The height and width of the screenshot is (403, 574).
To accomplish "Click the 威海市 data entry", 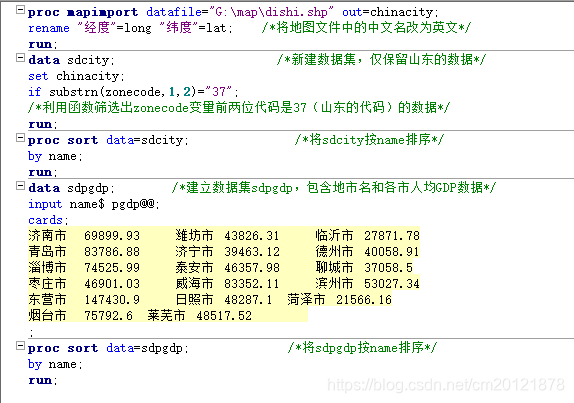I will click(x=227, y=284).
